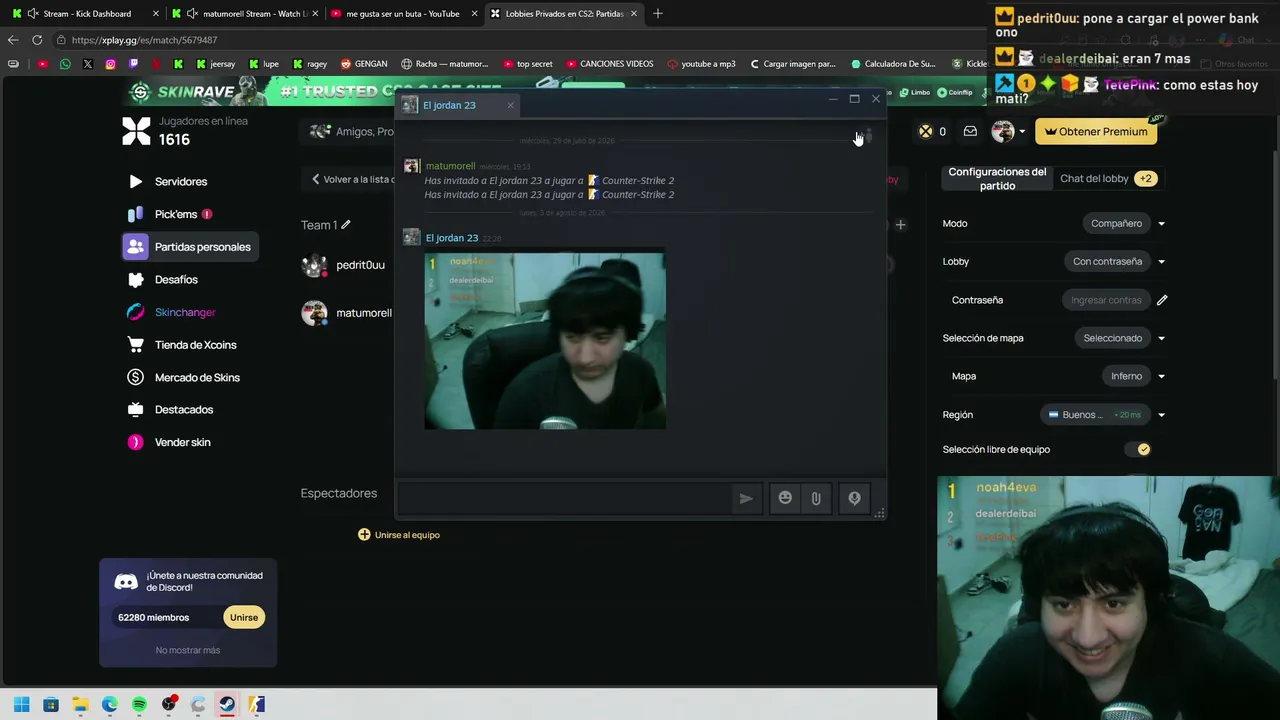The width and height of the screenshot is (1280, 720).
Task: Open Tienda de Xcoins shop
Action: point(195,345)
